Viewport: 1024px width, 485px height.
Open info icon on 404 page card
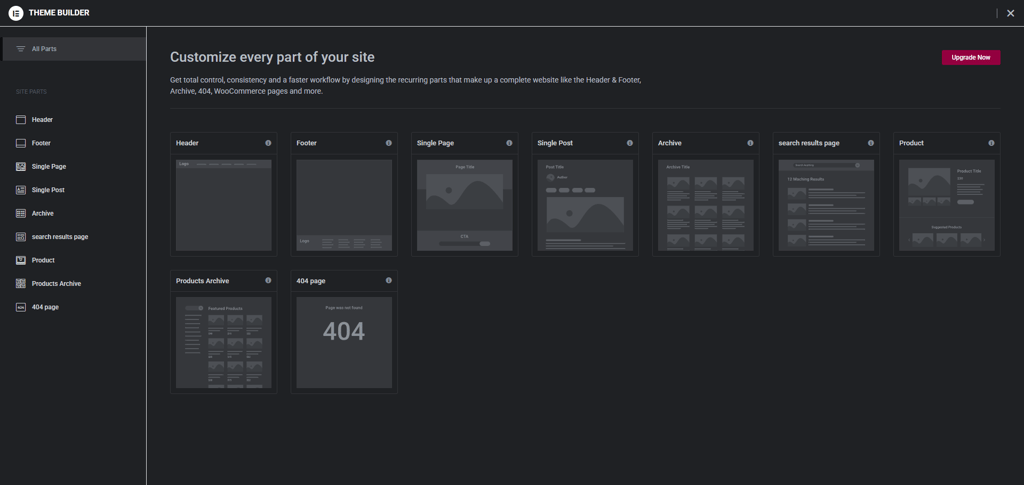click(x=389, y=281)
